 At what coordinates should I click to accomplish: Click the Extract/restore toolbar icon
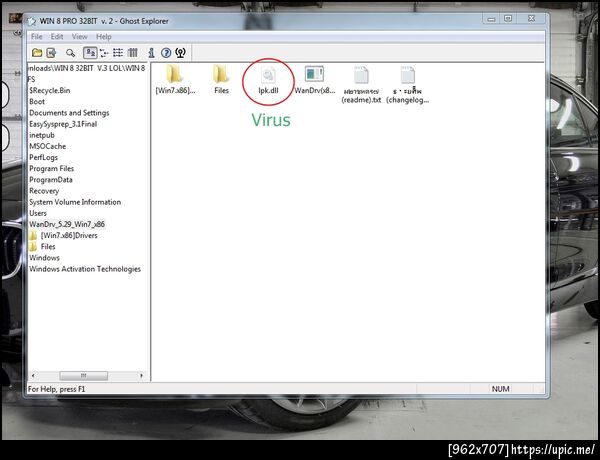[51, 52]
